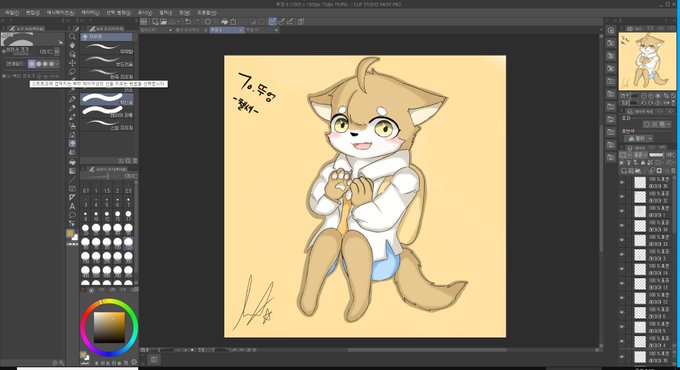Select the Move layer tool with four arrows

(x=72, y=63)
